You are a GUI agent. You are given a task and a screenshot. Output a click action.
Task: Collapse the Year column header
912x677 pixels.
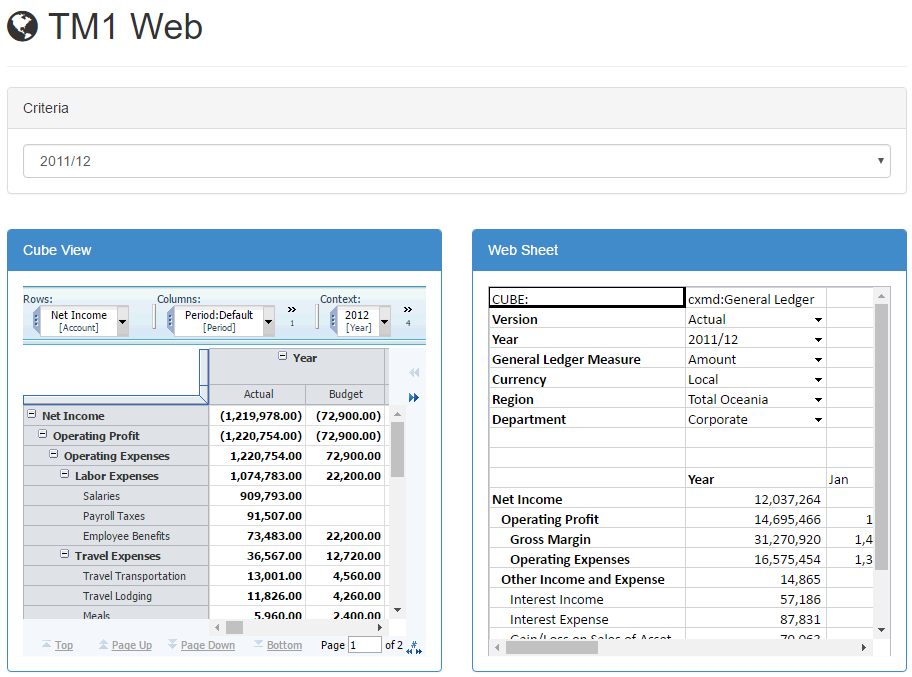click(283, 356)
